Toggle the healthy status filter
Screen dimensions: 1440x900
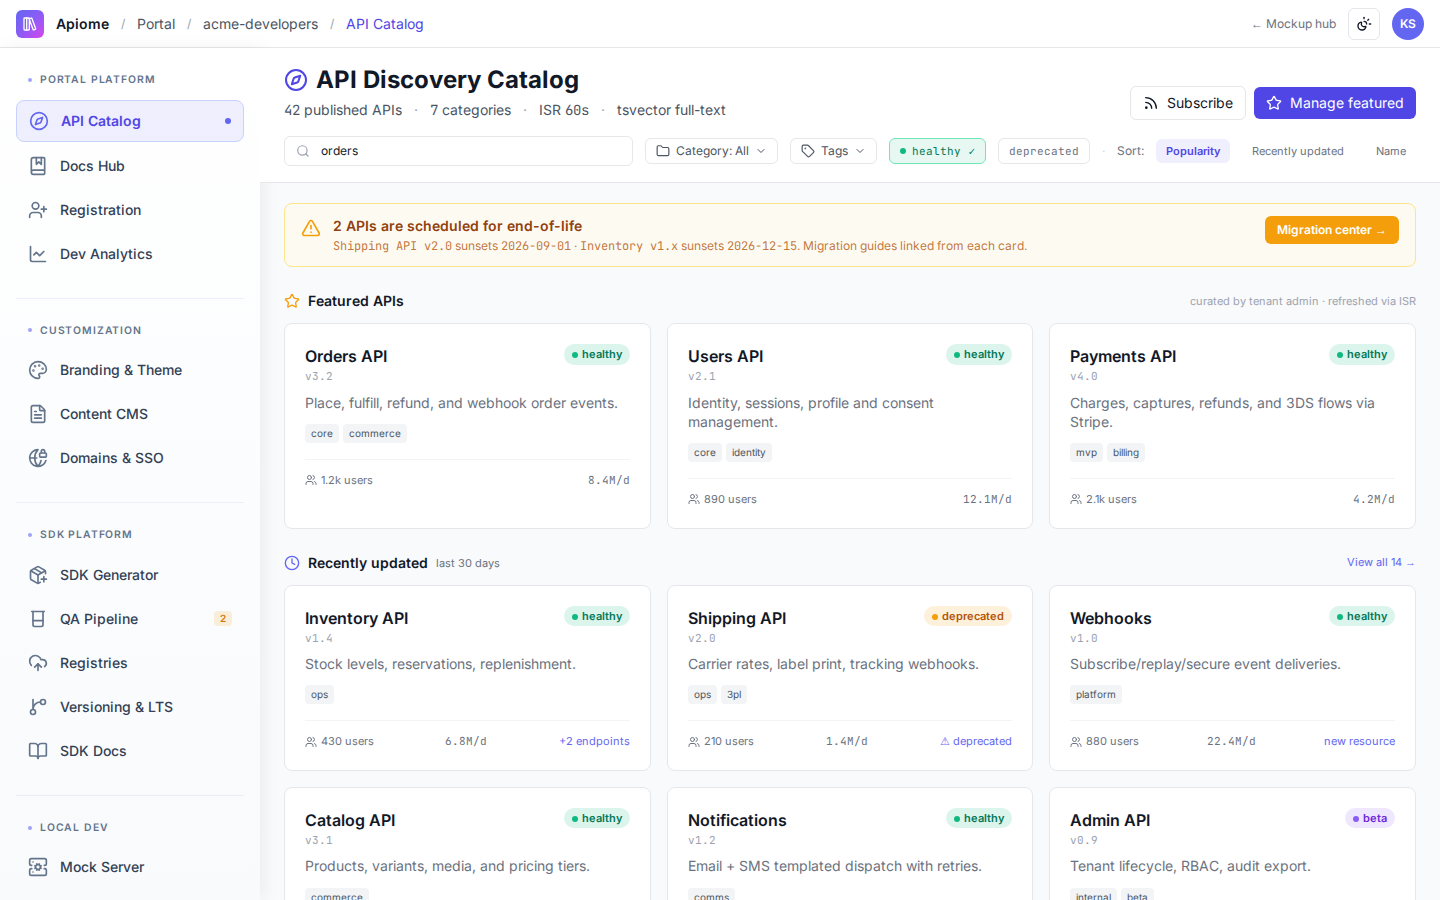937,151
